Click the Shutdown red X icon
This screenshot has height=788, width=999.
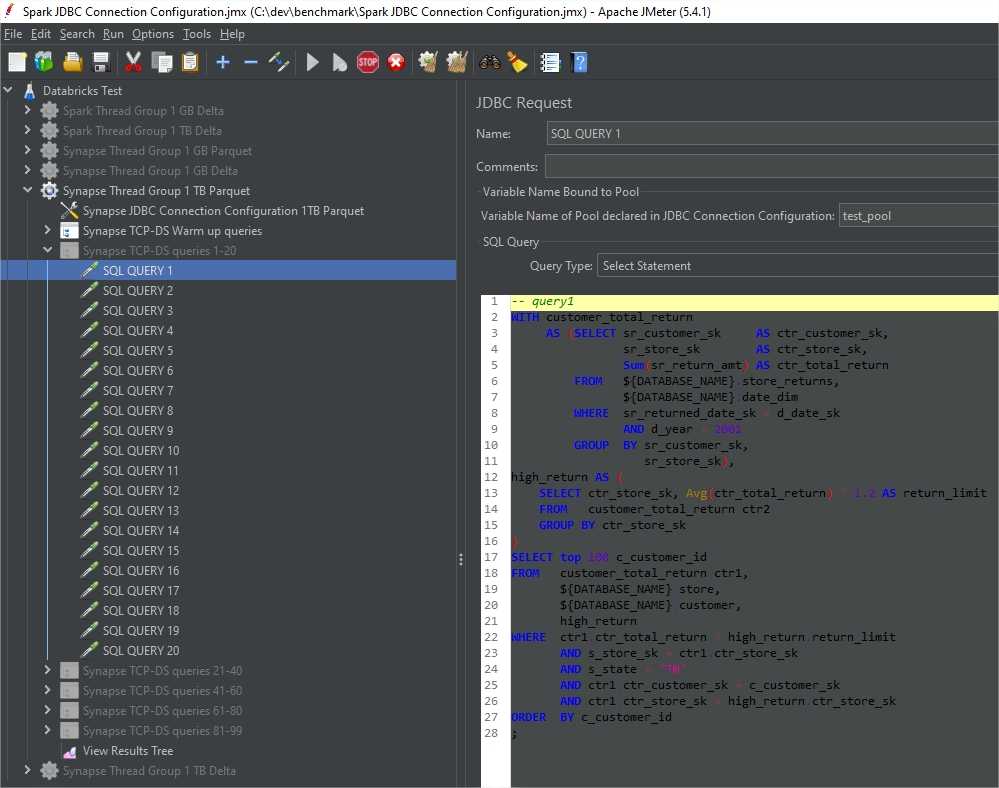click(x=396, y=62)
